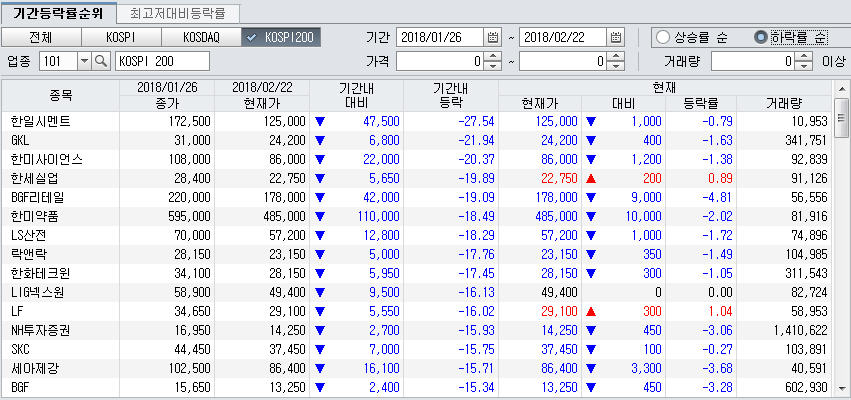
Task: Sort by 기간내 대비 column header
Action: [x=356, y=96]
